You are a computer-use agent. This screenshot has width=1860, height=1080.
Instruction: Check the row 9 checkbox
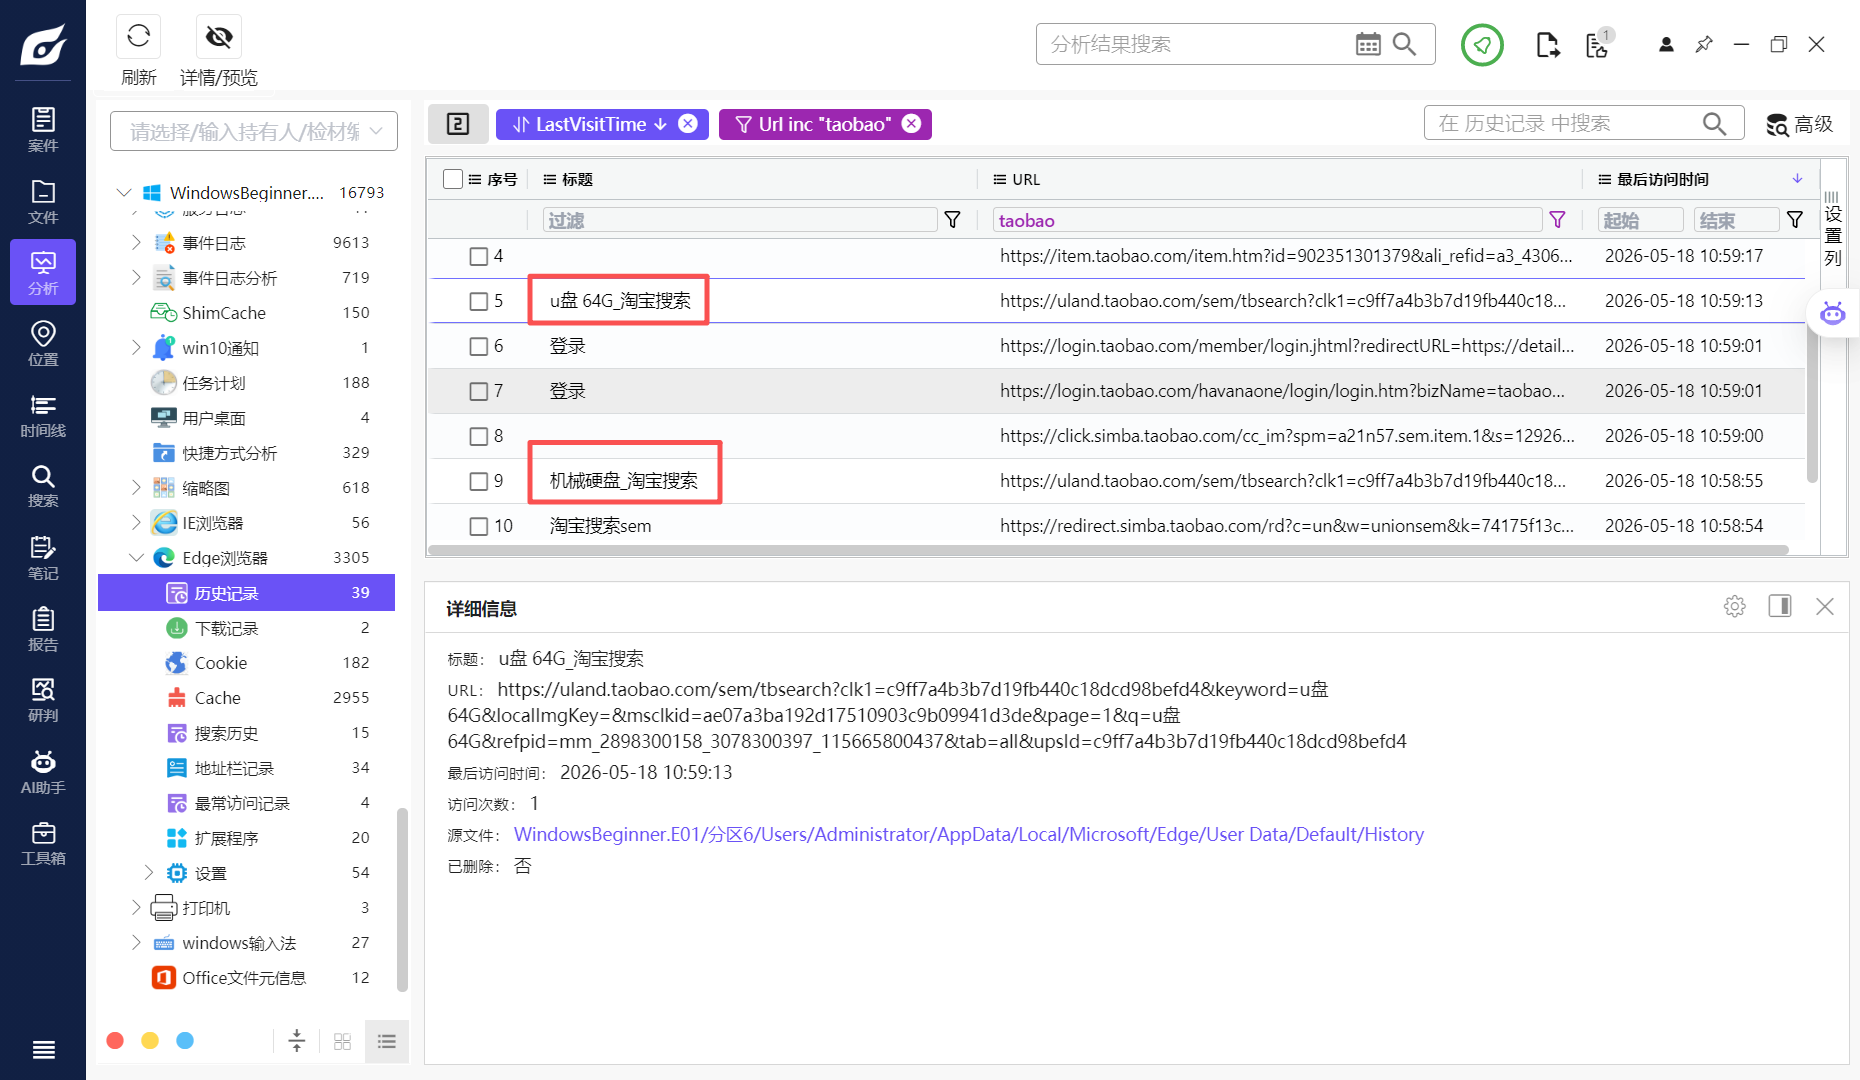[479, 481]
